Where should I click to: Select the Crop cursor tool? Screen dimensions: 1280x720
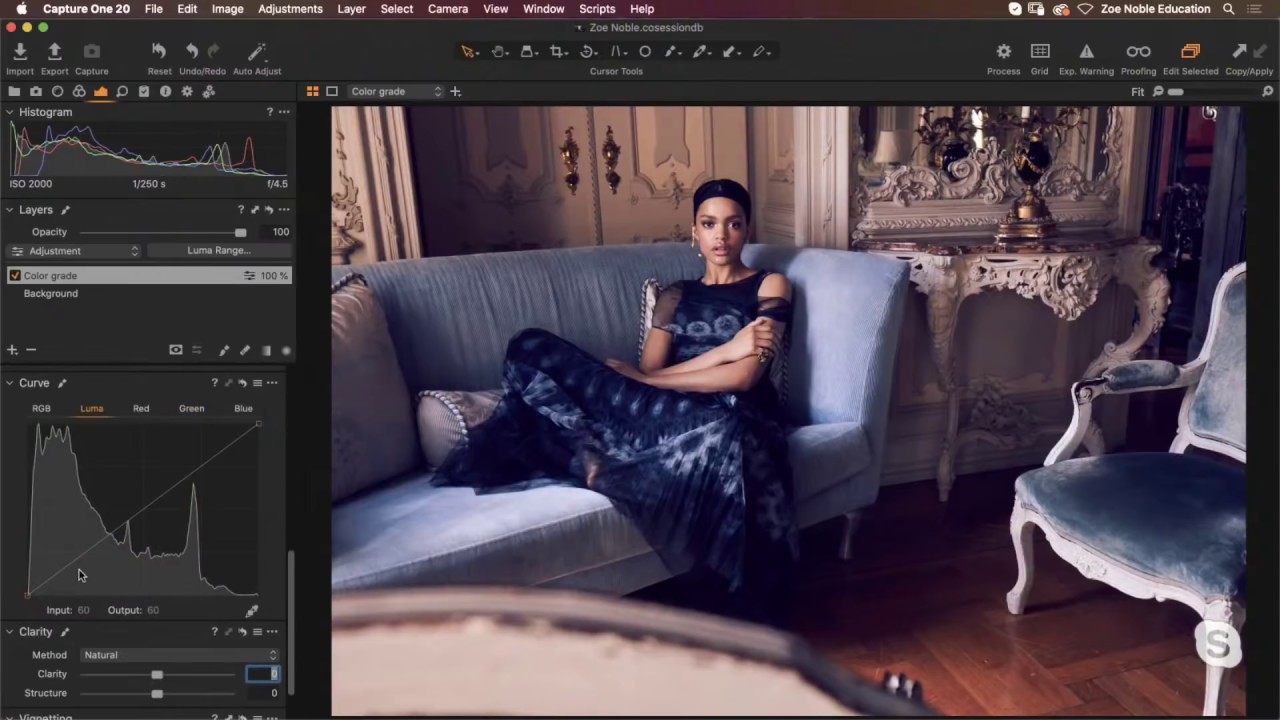tap(557, 51)
